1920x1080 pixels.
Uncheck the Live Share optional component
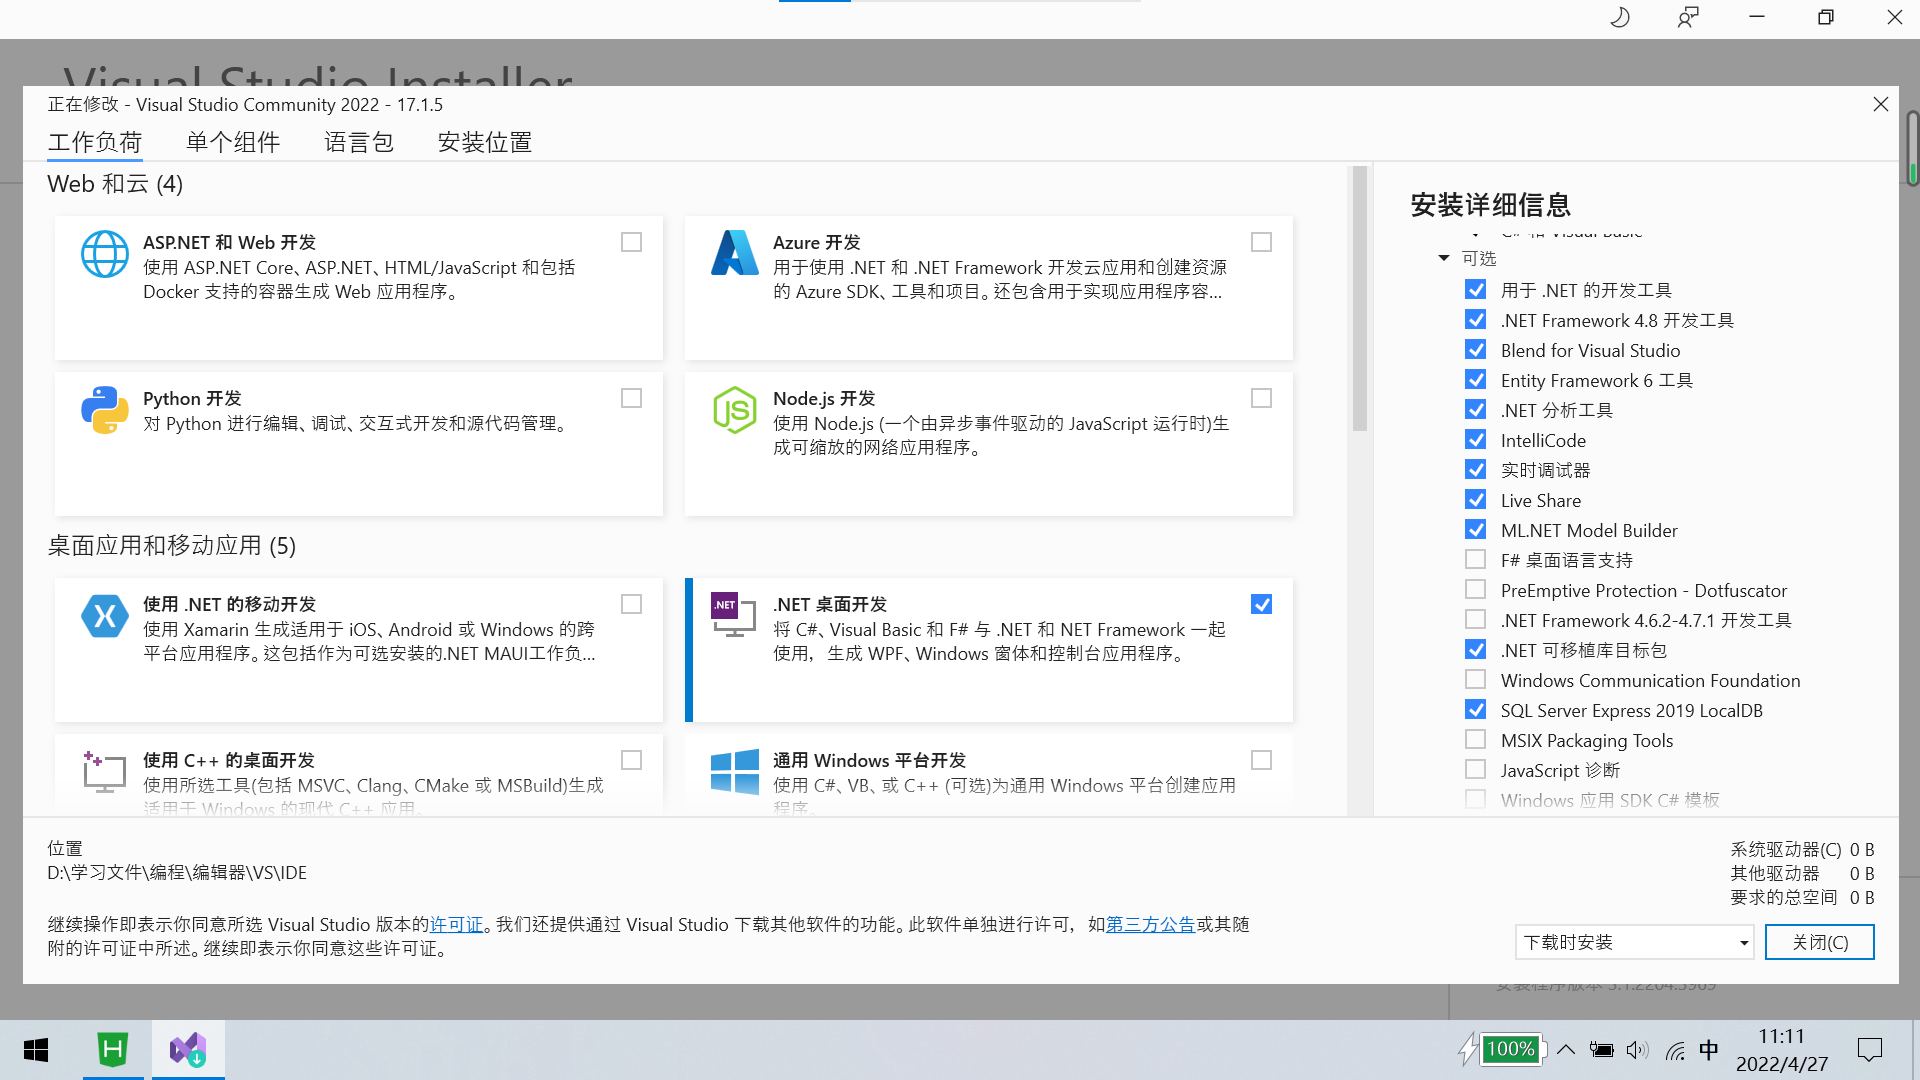tap(1475, 500)
